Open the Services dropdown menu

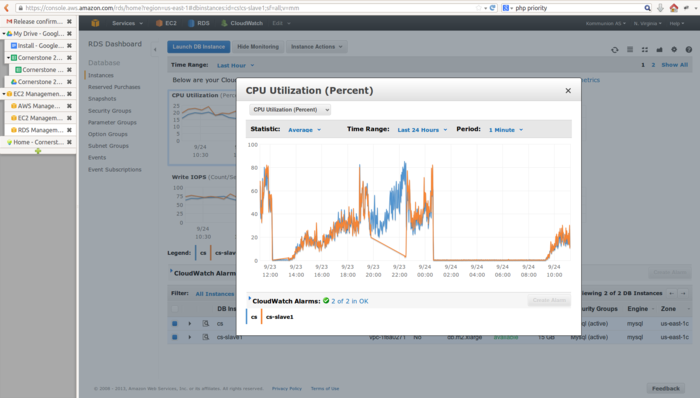coord(127,23)
